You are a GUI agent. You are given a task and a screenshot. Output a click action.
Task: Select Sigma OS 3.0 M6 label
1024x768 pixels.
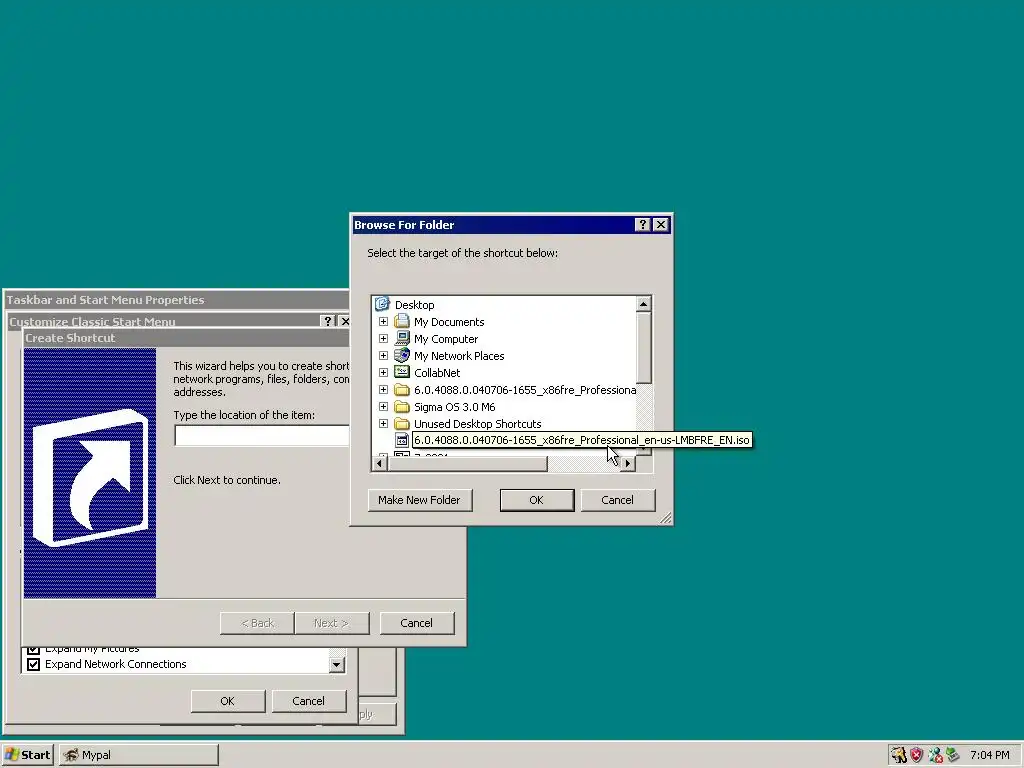point(455,407)
